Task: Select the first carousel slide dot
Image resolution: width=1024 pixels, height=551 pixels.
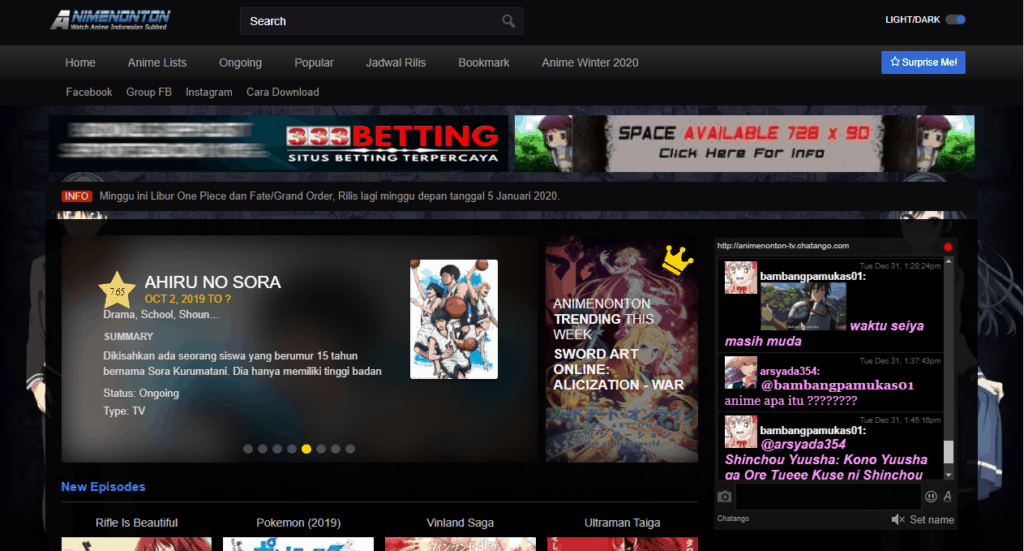Action: 248,449
